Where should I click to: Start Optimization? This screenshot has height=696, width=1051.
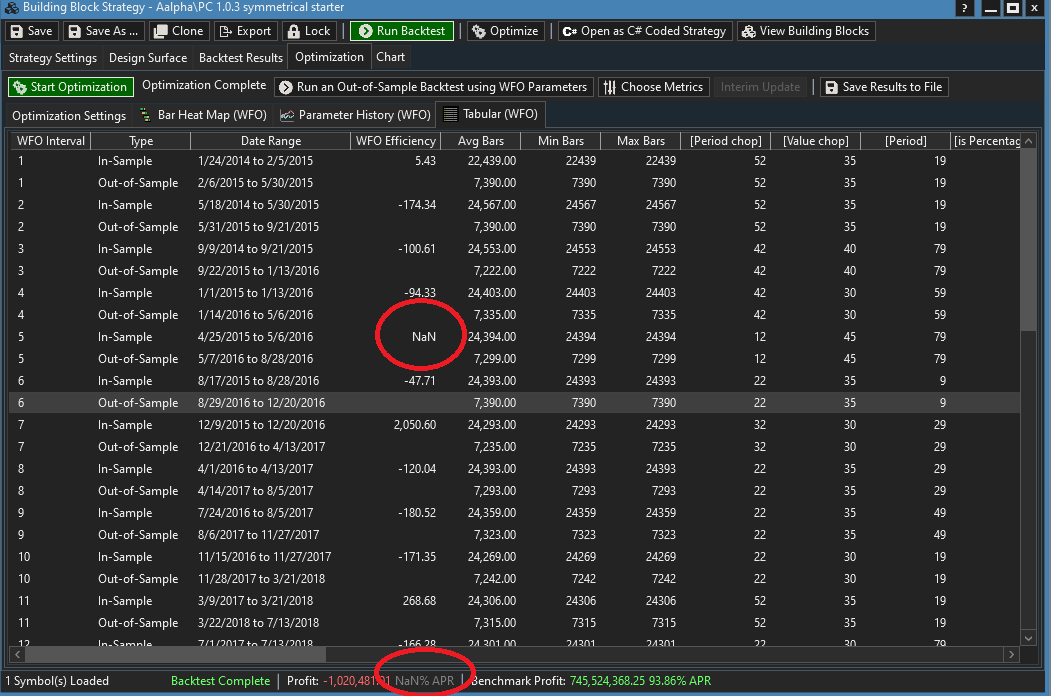click(x=70, y=87)
